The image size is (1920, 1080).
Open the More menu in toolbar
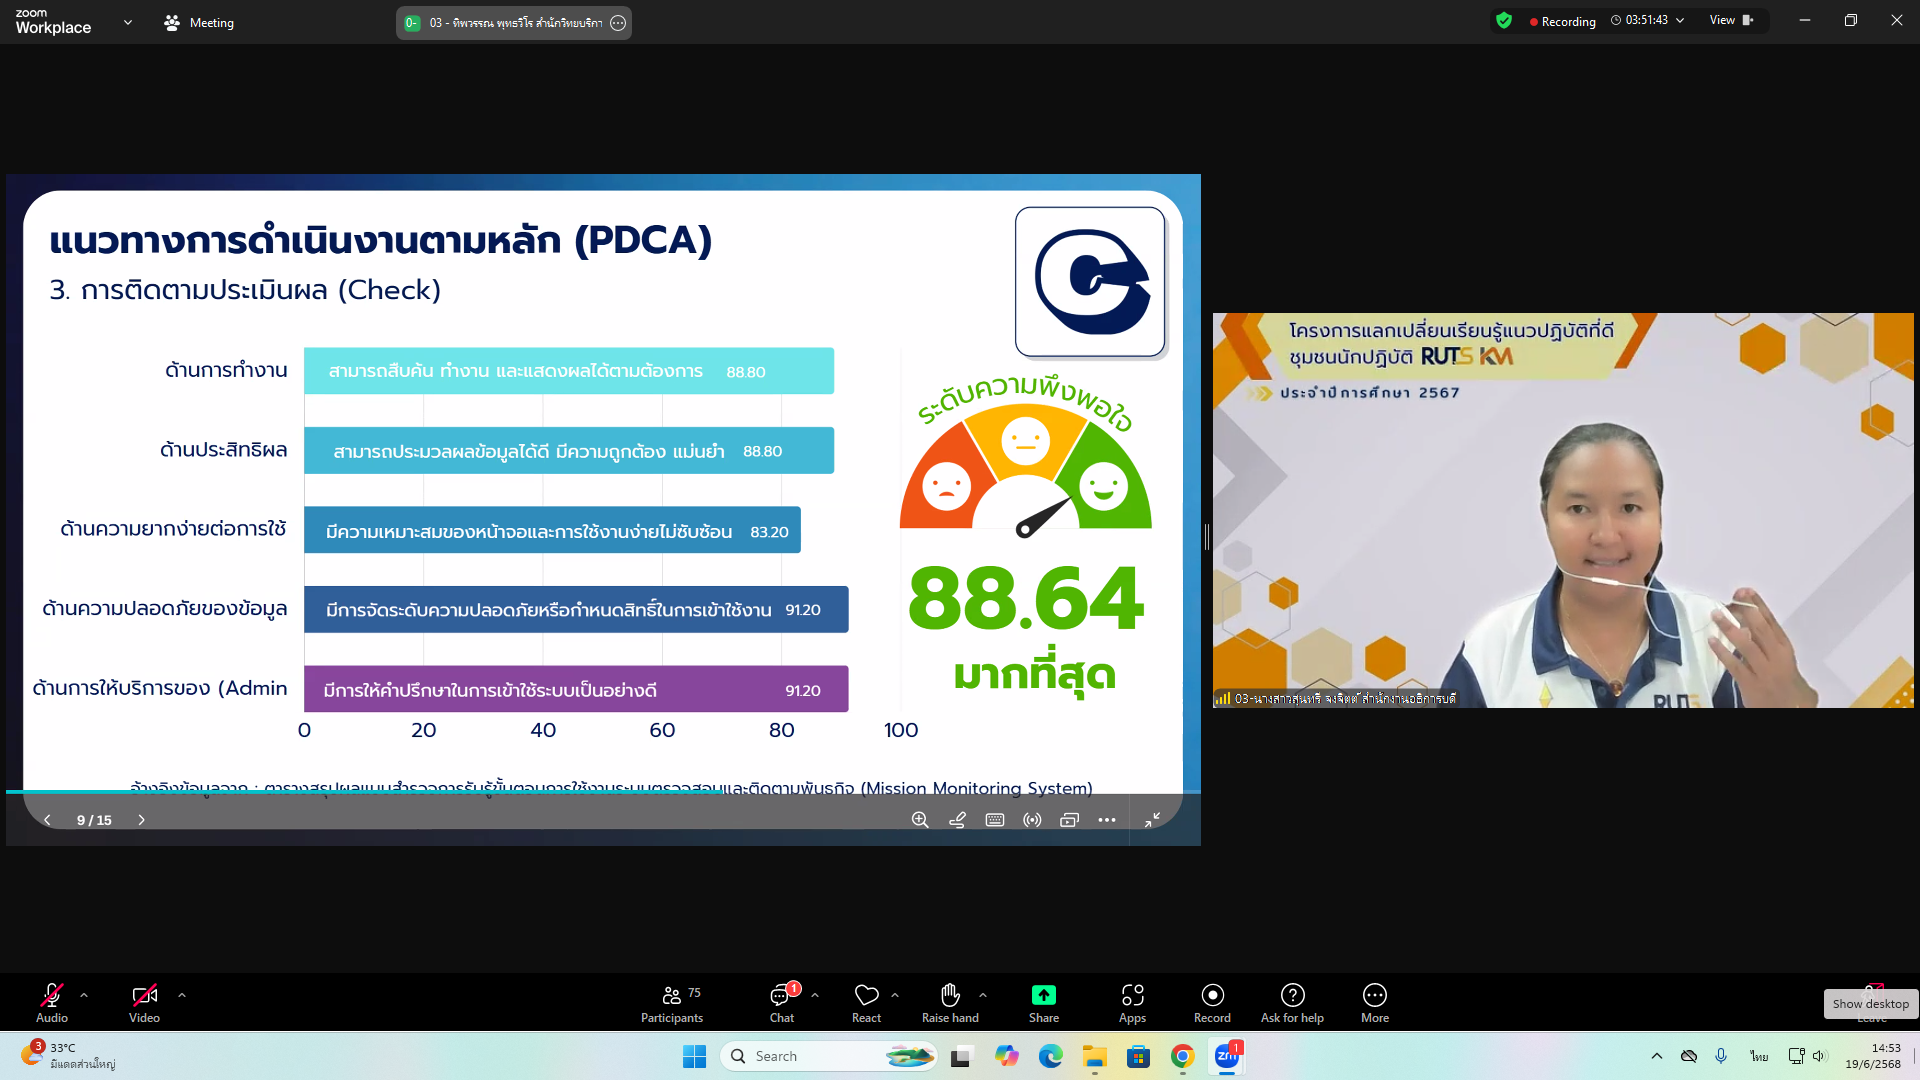[x=1375, y=1002]
